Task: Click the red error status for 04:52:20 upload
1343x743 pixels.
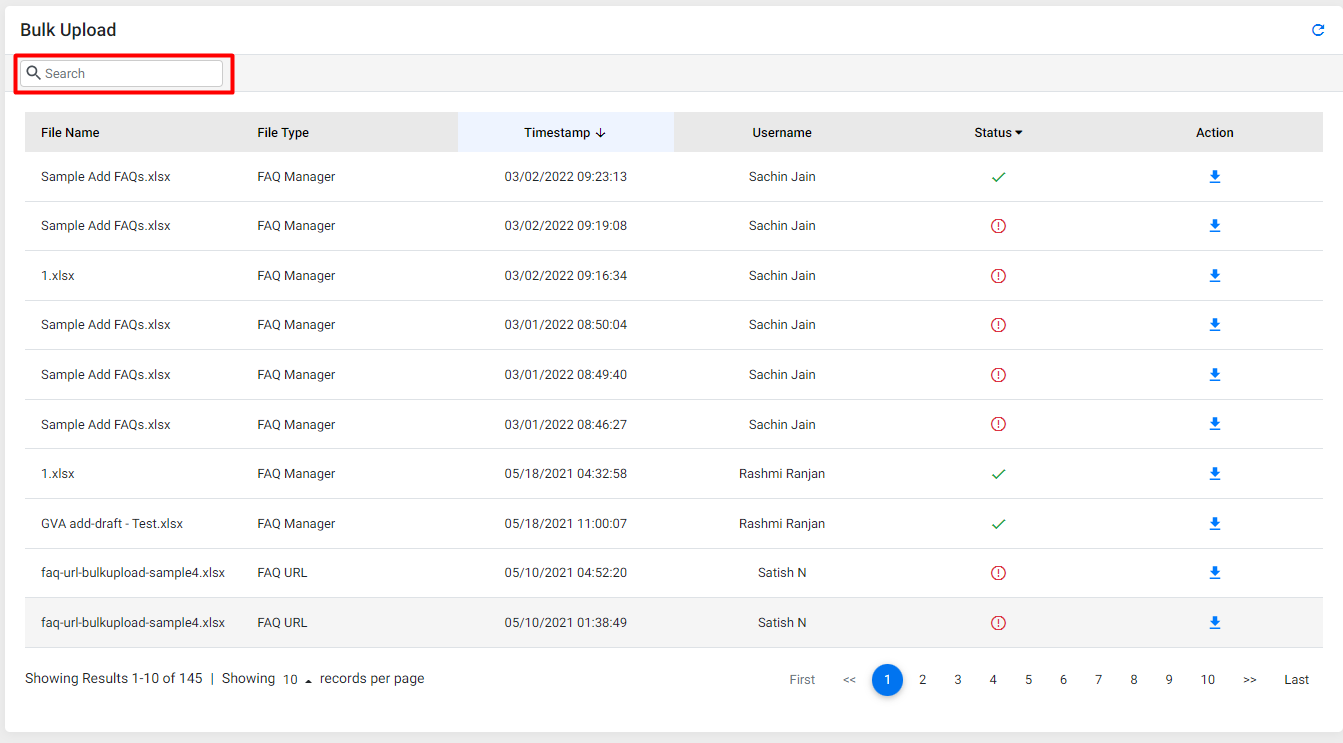Action: coord(998,573)
